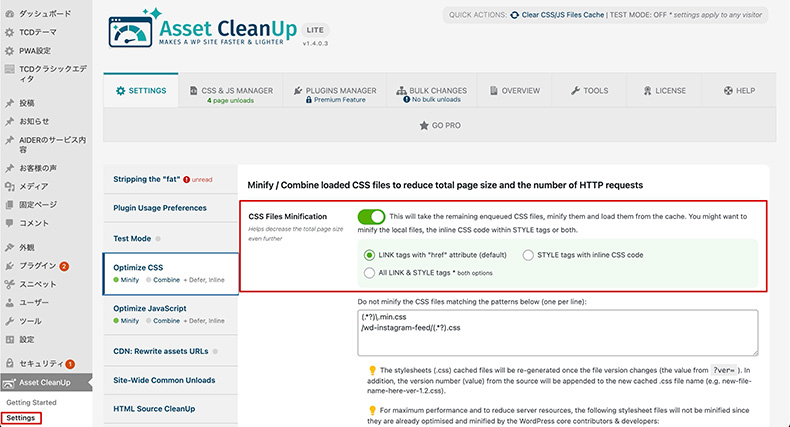Open the Optimize JavaScript settings section
Viewport: 790px width, 427px height.
(x=170, y=314)
